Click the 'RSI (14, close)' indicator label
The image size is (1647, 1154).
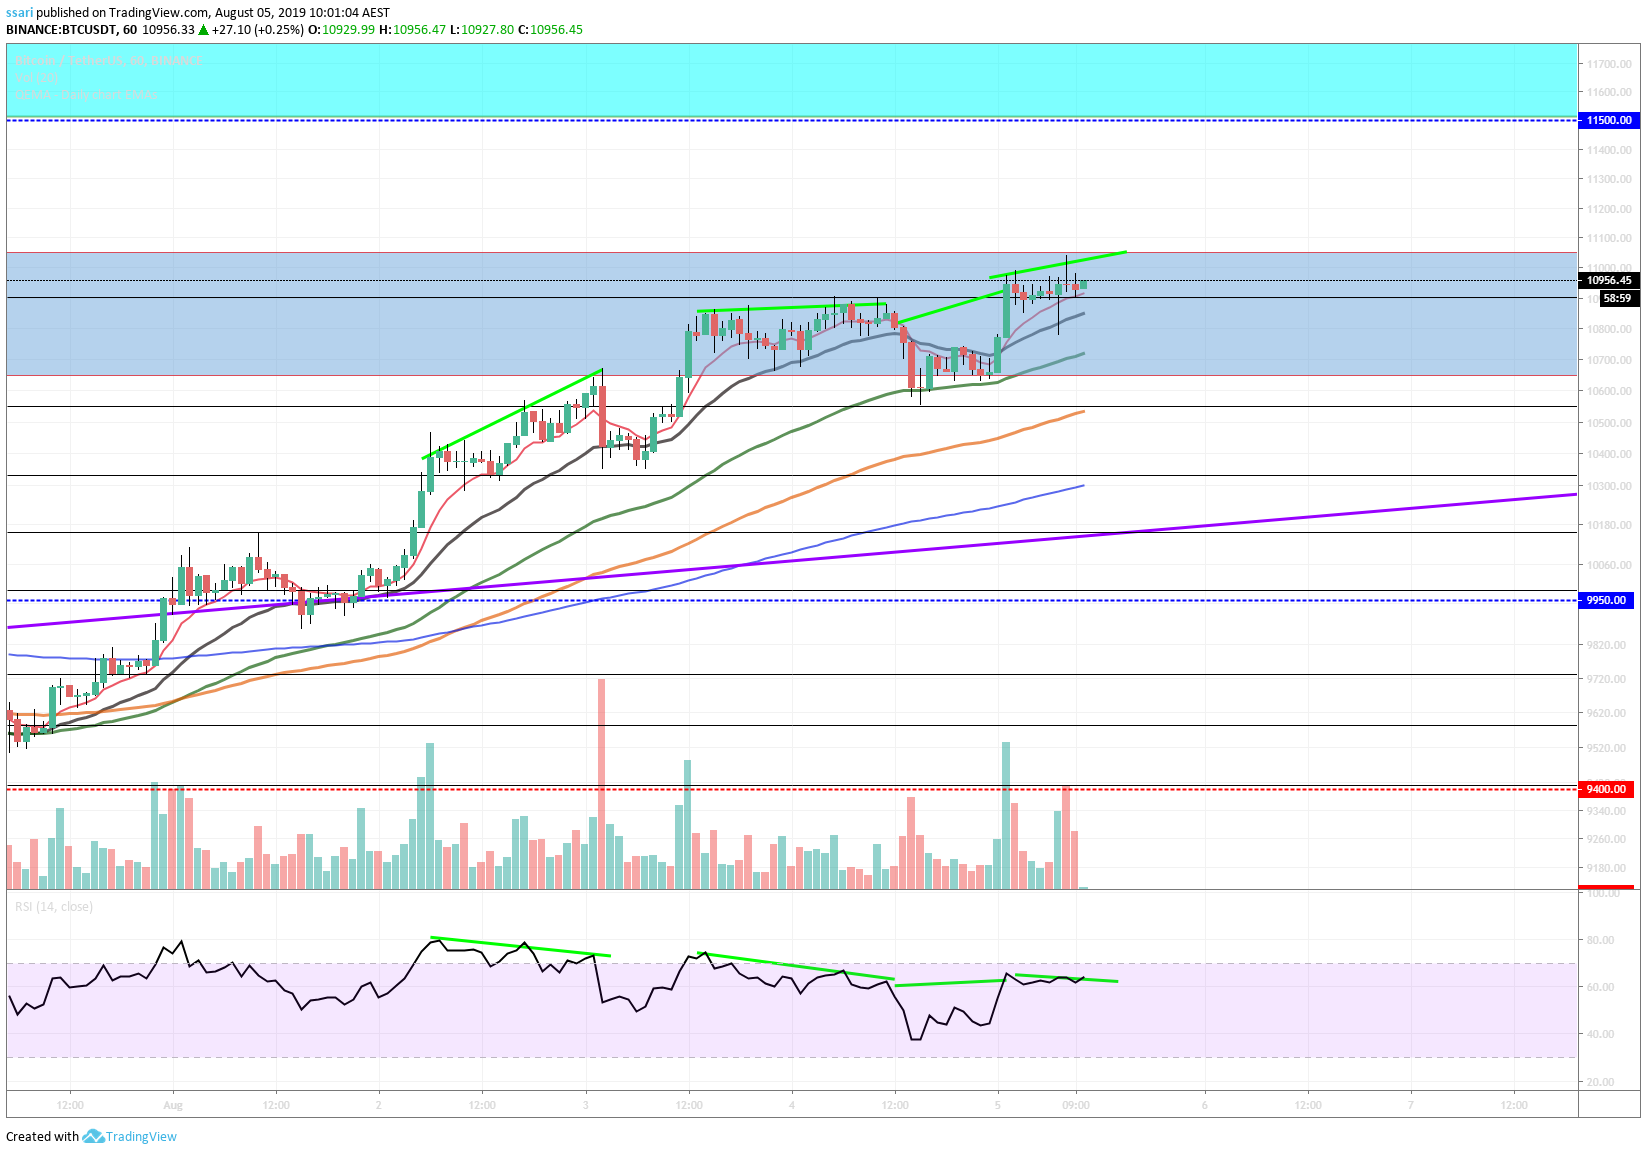[54, 907]
